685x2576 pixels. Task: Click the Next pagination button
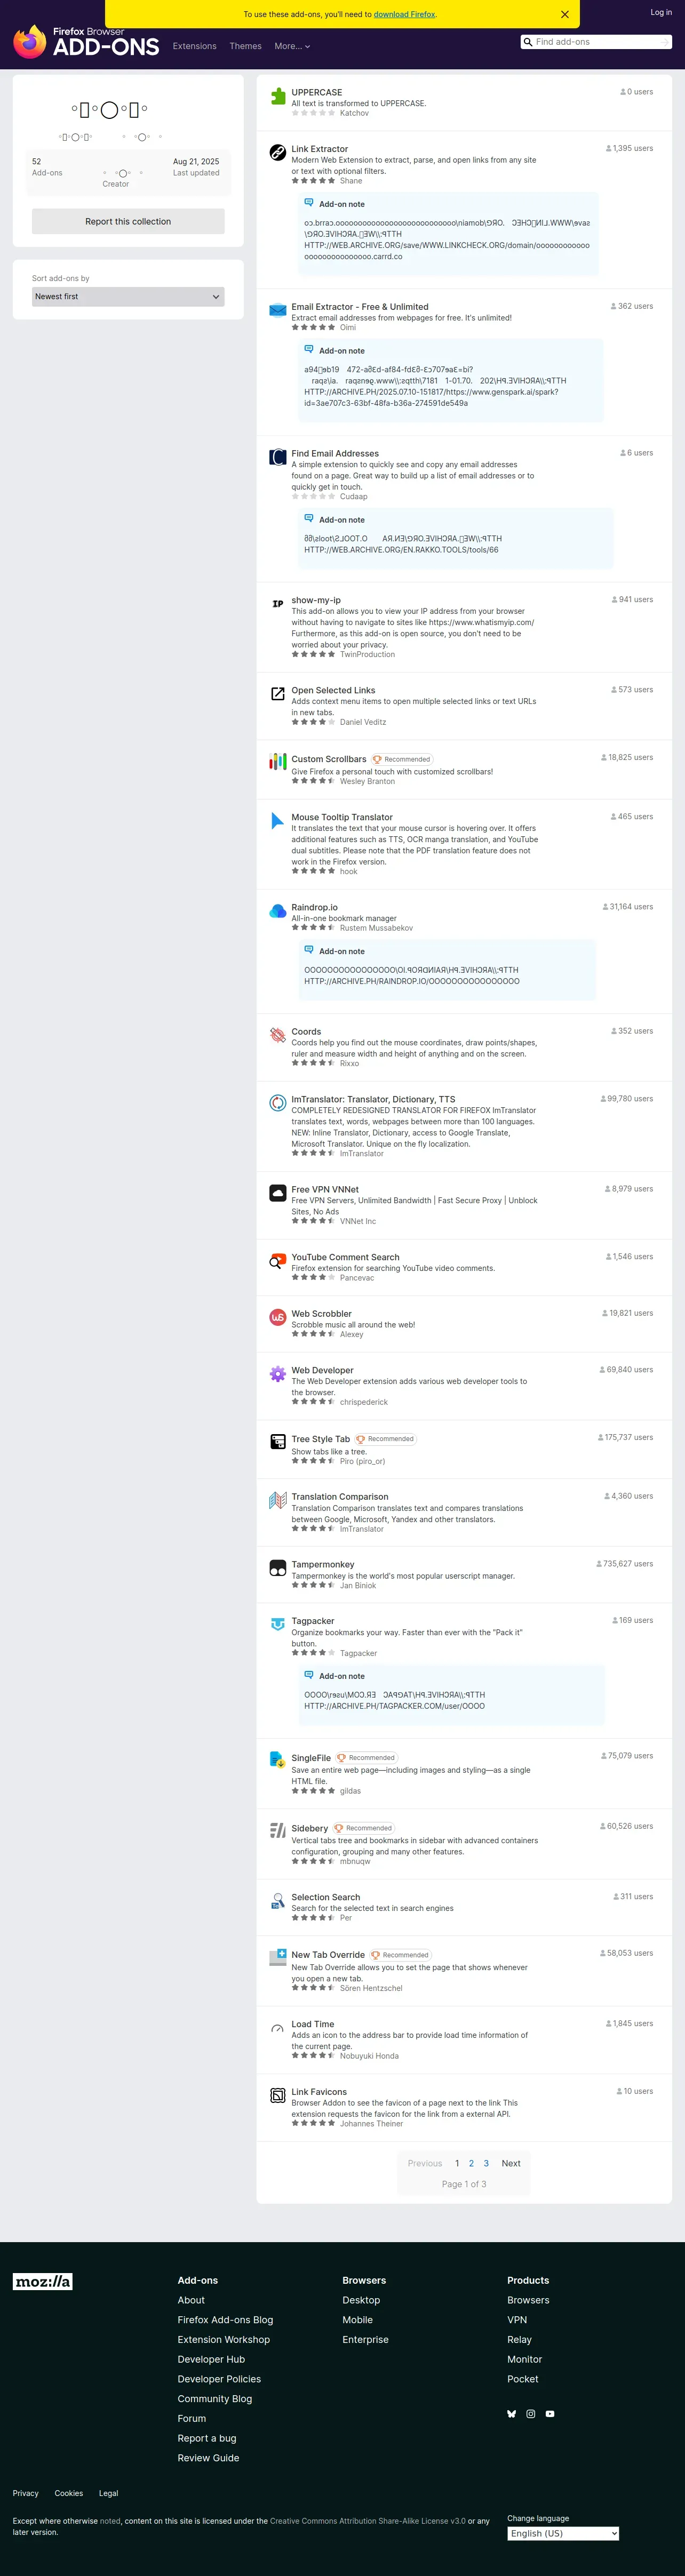pyautogui.click(x=511, y=2163)
